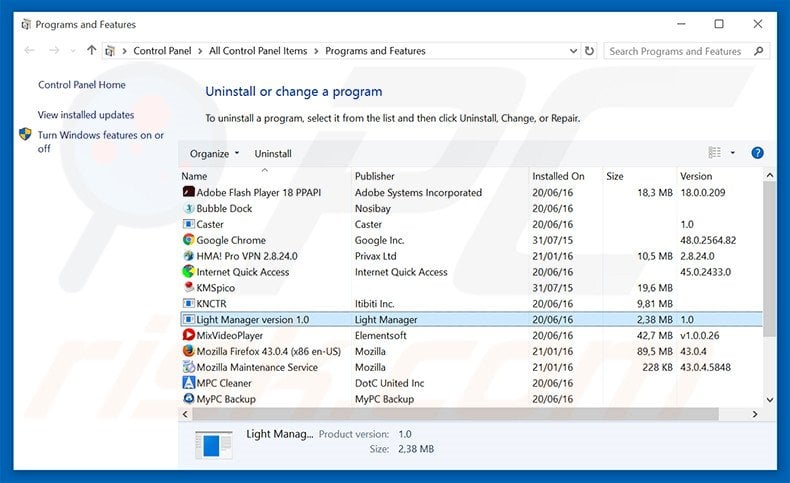790x483 pixels.
Task: Click the Mozilla Firefox program icon
Action: (x=188, y=351)
